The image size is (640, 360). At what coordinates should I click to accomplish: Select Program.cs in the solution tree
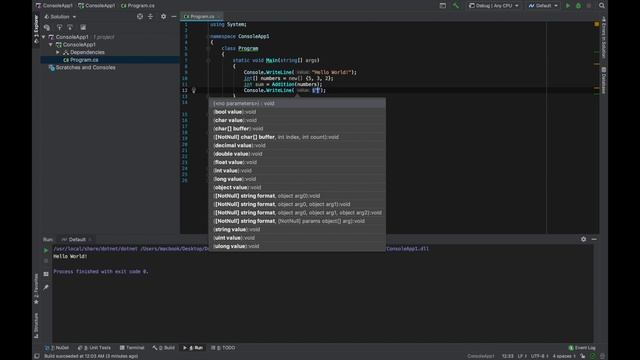110,60
